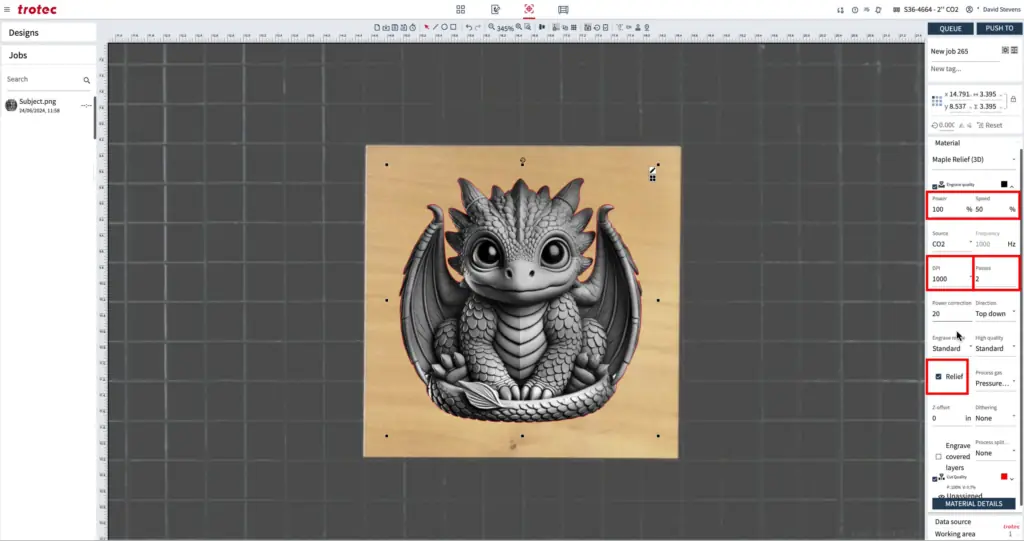The image size is (1024, 541).
Task: Click the notification bell icon in top bar
Action: pyautogui.click(x=878, y=10)
